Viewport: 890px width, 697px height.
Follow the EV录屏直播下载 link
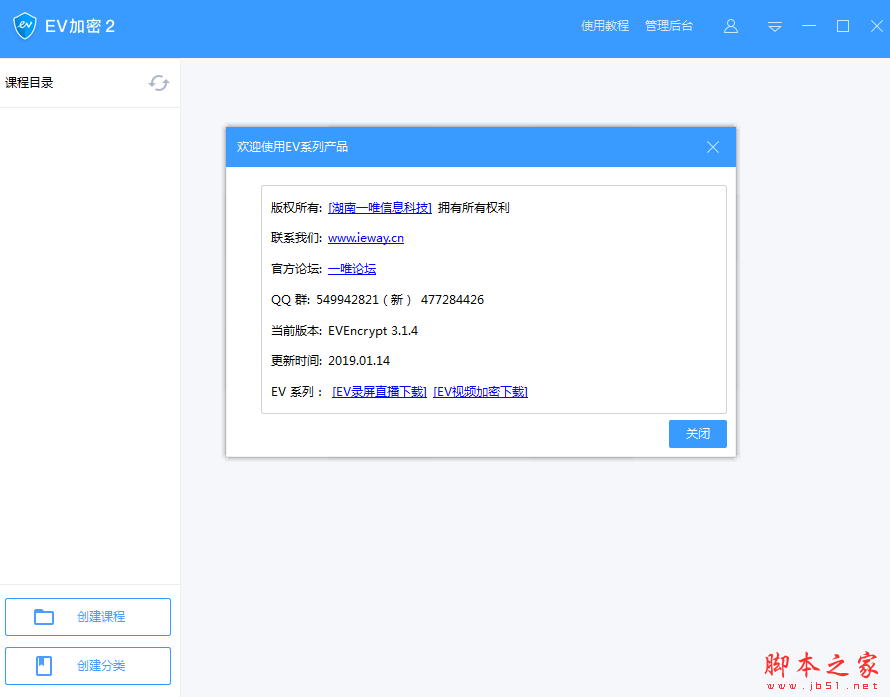[379, 392]
